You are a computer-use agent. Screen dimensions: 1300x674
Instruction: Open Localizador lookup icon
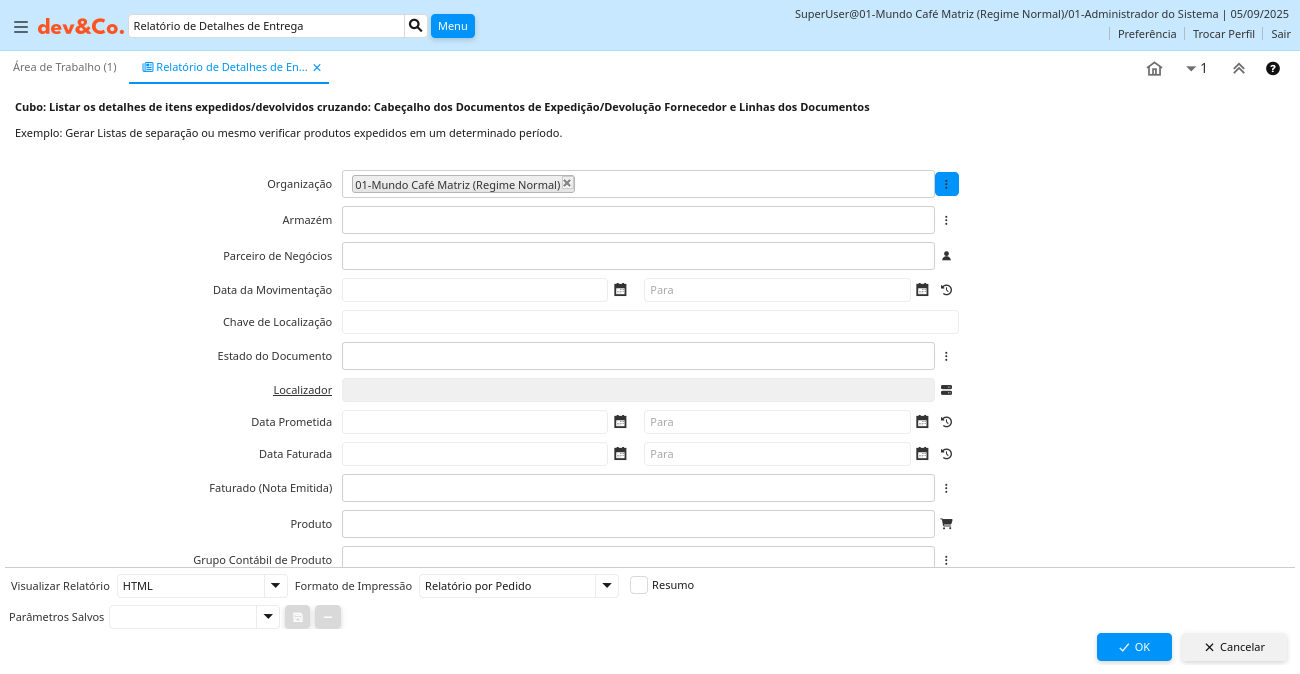coord(946,390)
